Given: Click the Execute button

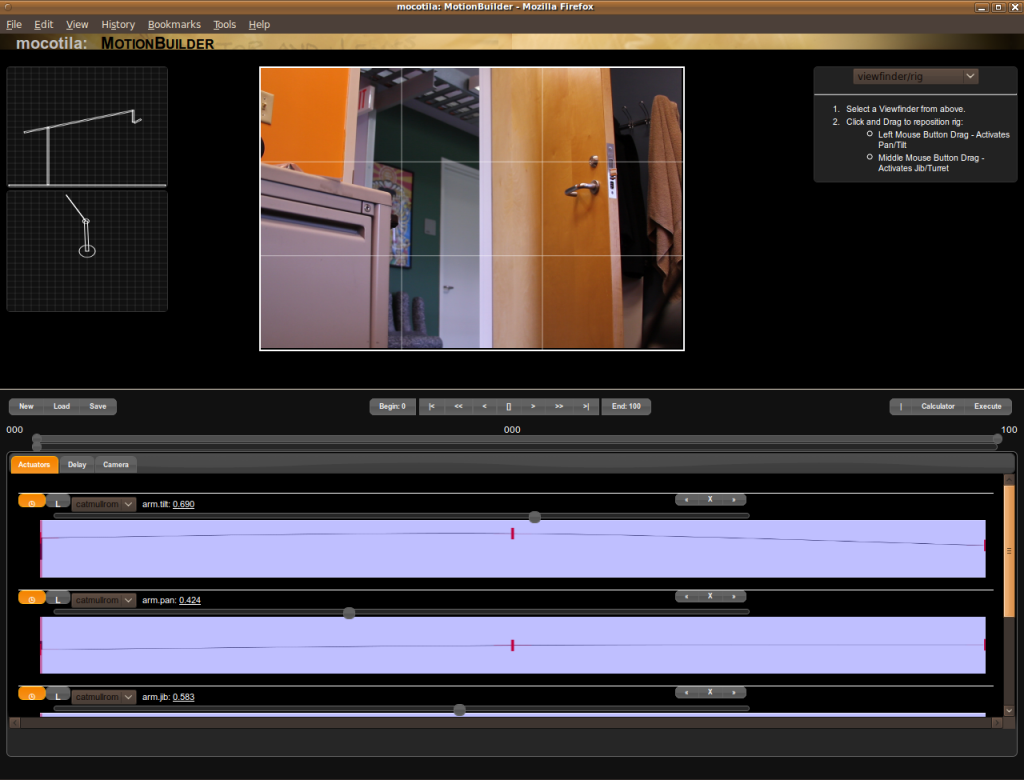Looking at the screenshot, I should (x=987, y=406).
